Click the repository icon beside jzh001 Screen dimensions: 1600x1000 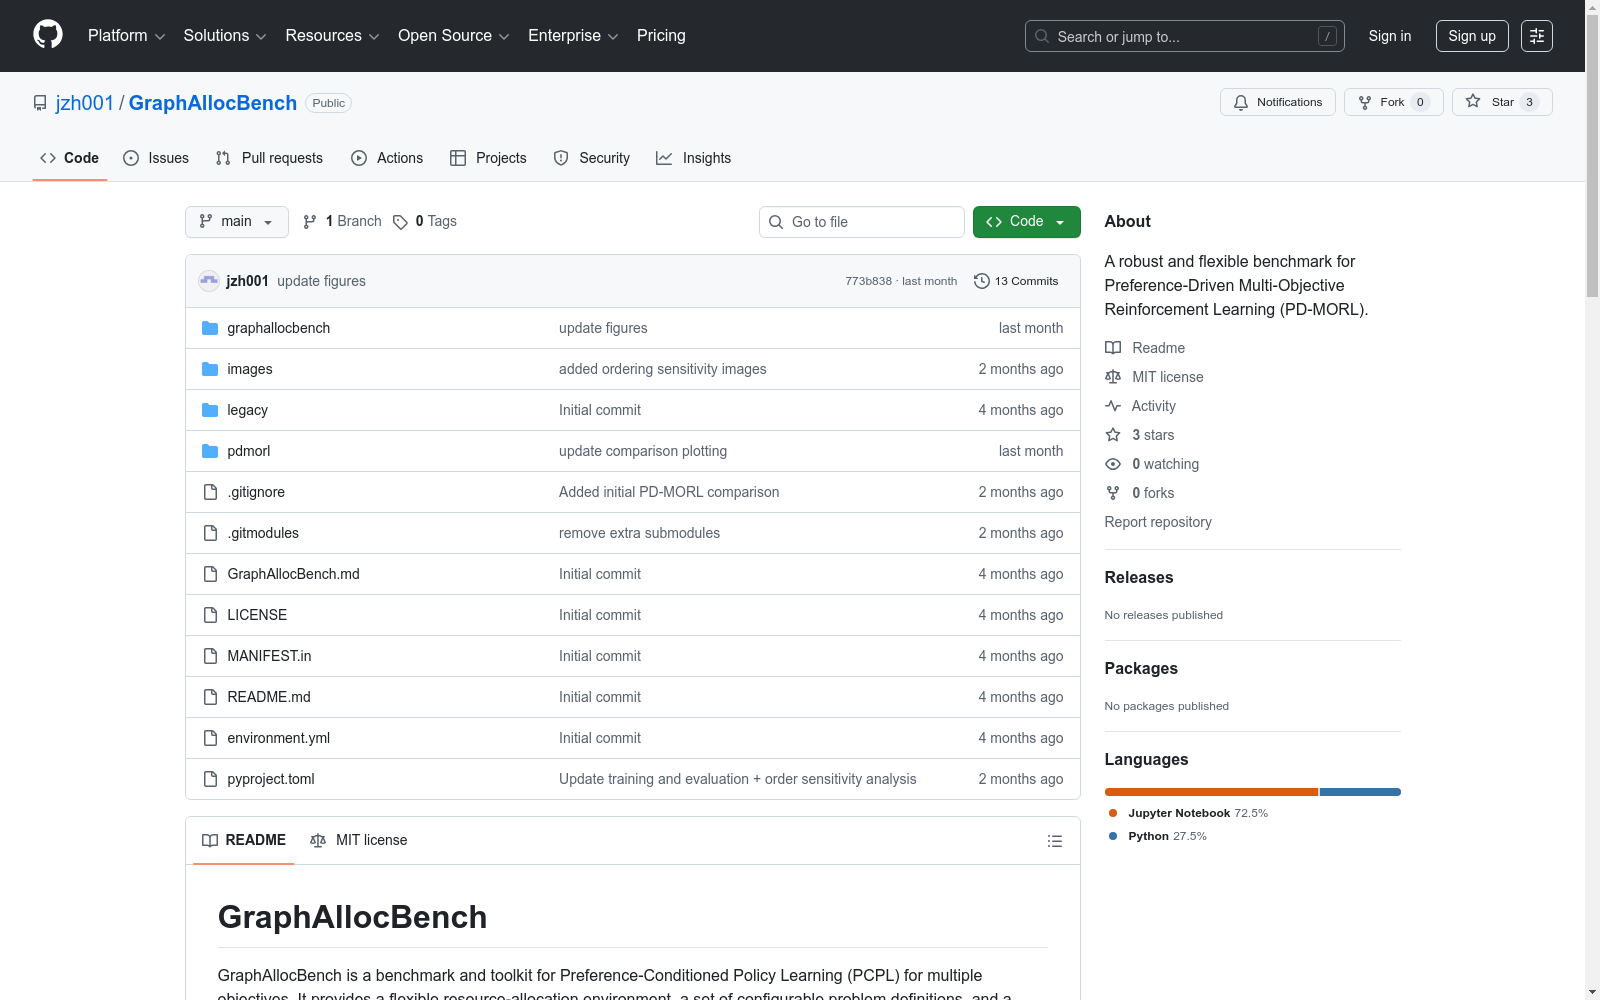coord(40,103)
